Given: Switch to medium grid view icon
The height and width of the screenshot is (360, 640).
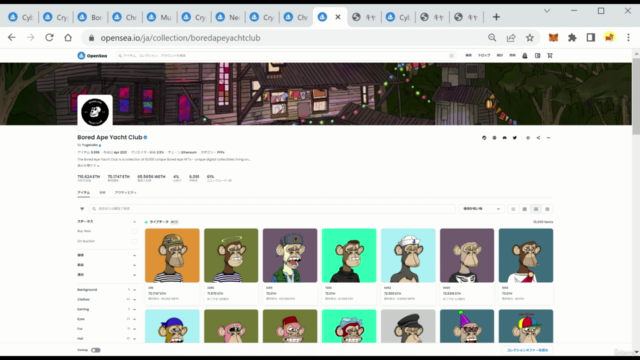Looking at the screenshot, I should (536, 209).
